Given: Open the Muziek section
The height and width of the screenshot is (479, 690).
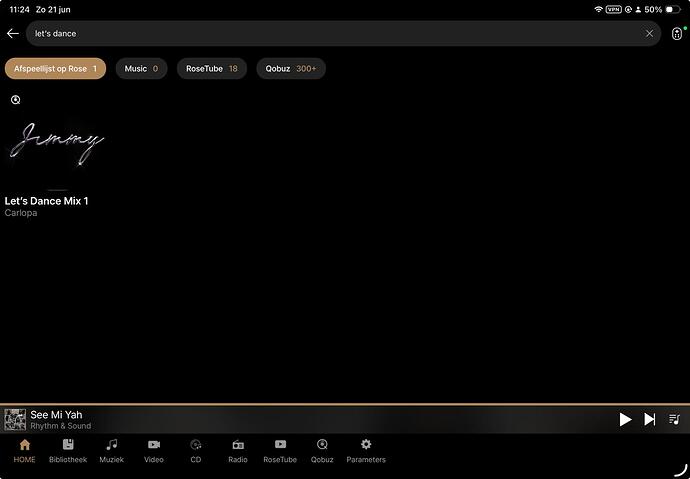Looking at the screenshot, I should click(112, 451).
